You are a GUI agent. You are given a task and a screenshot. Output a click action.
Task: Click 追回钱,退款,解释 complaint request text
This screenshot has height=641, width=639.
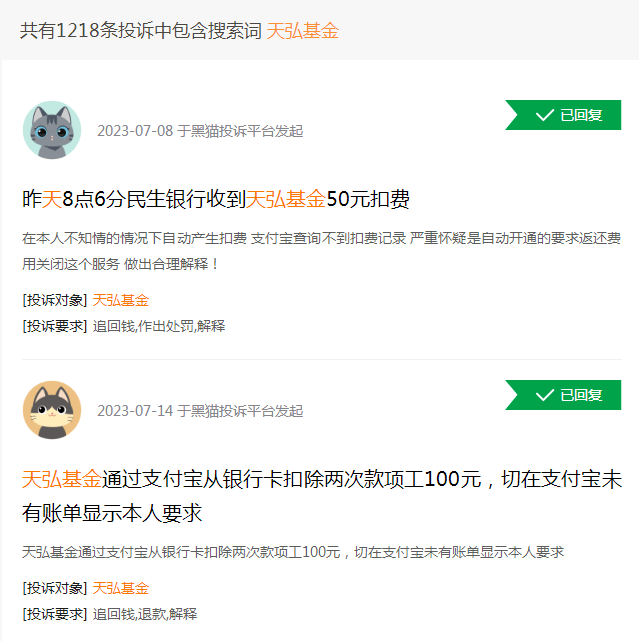click(x=145, y=614)
